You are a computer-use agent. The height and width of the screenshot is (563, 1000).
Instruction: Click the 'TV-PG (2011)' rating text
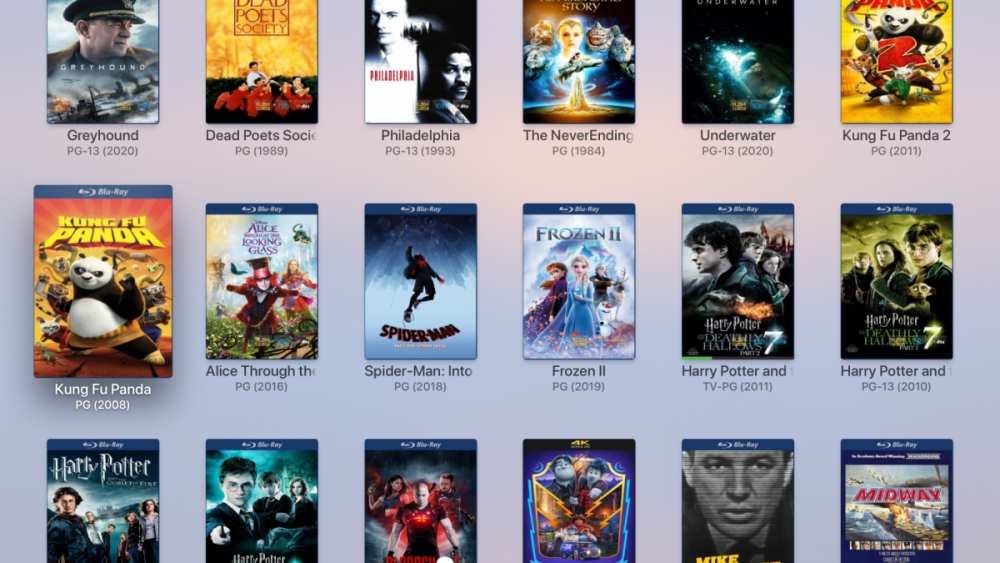(737, 386)
